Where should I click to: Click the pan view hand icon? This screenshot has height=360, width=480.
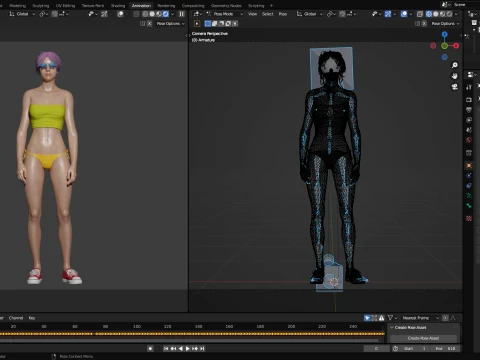pos(455,76)
